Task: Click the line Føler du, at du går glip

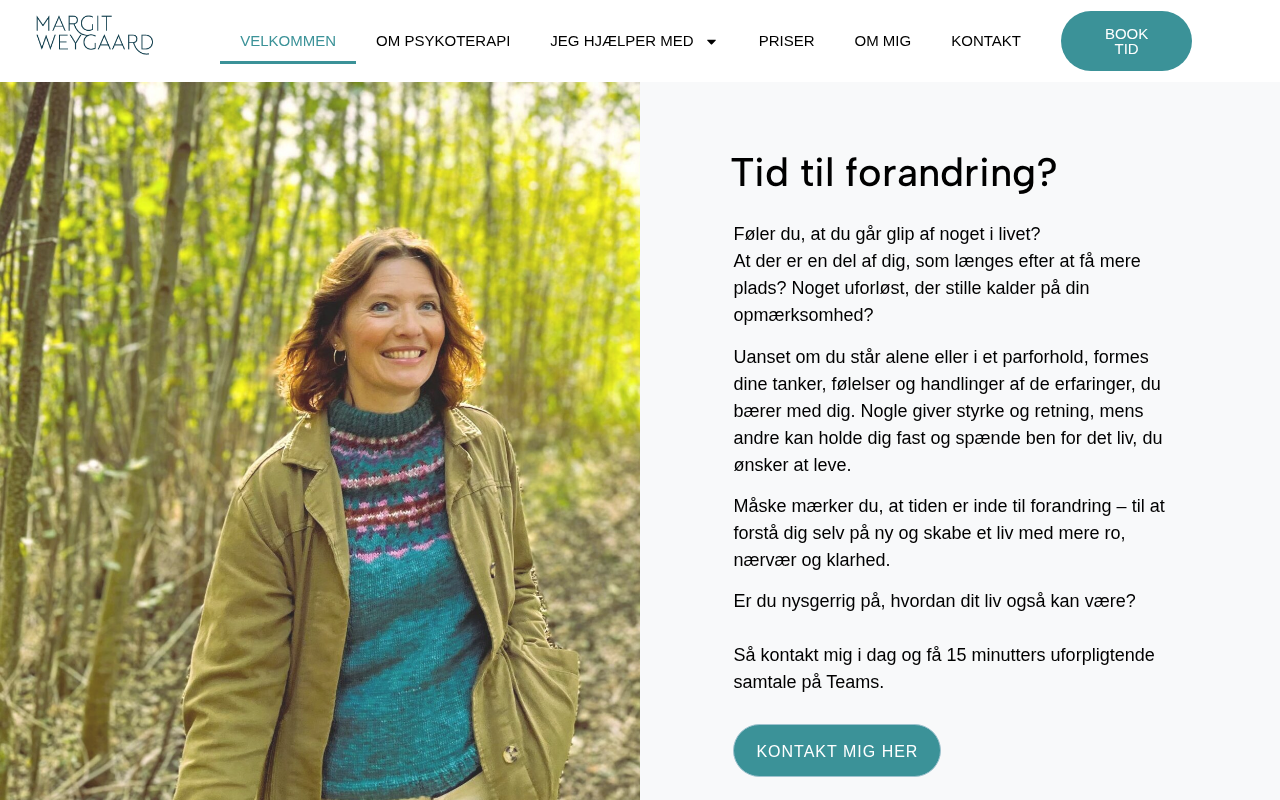Action: 887,234
